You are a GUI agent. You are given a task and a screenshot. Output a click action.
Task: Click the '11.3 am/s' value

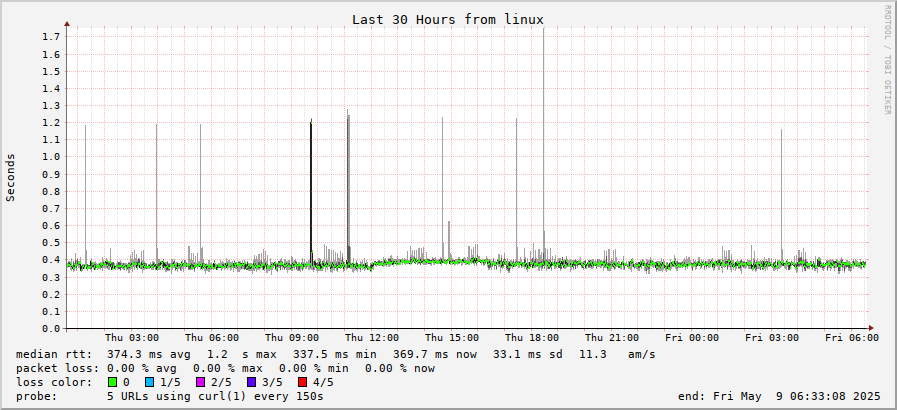pos(617,355)
